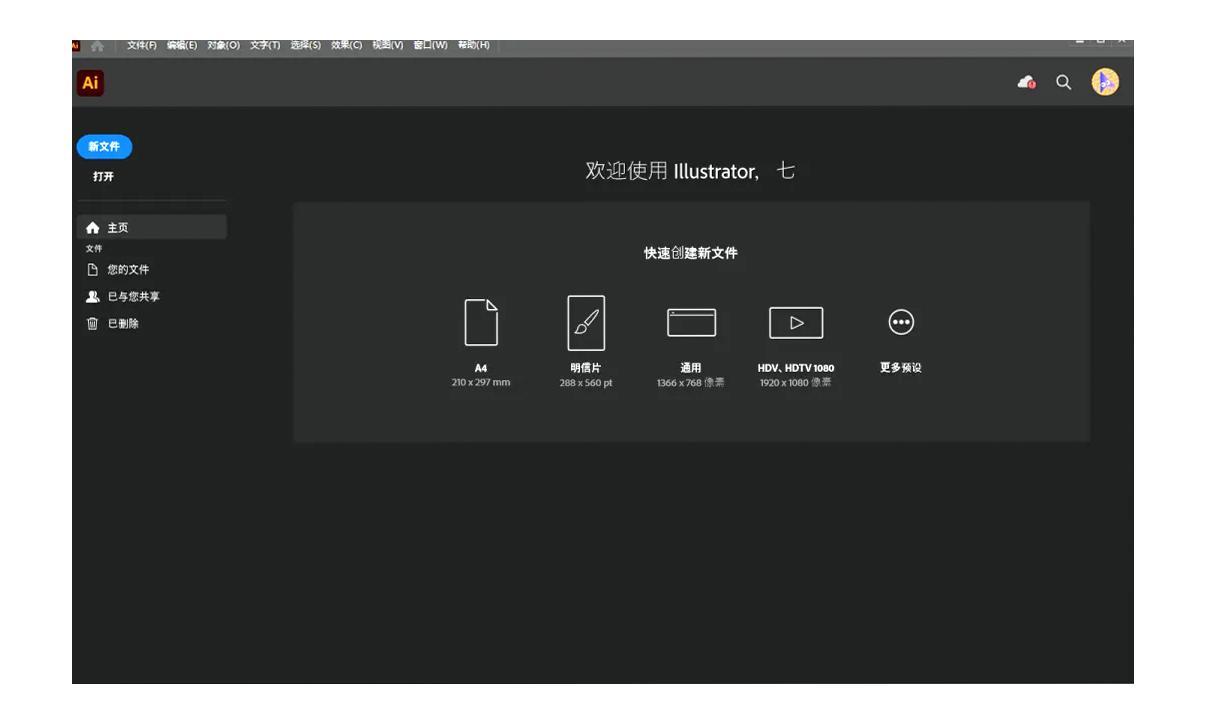Click the trash icon beside 已删除
Screen dimensions: 1206x724
(x=92, y=323)
